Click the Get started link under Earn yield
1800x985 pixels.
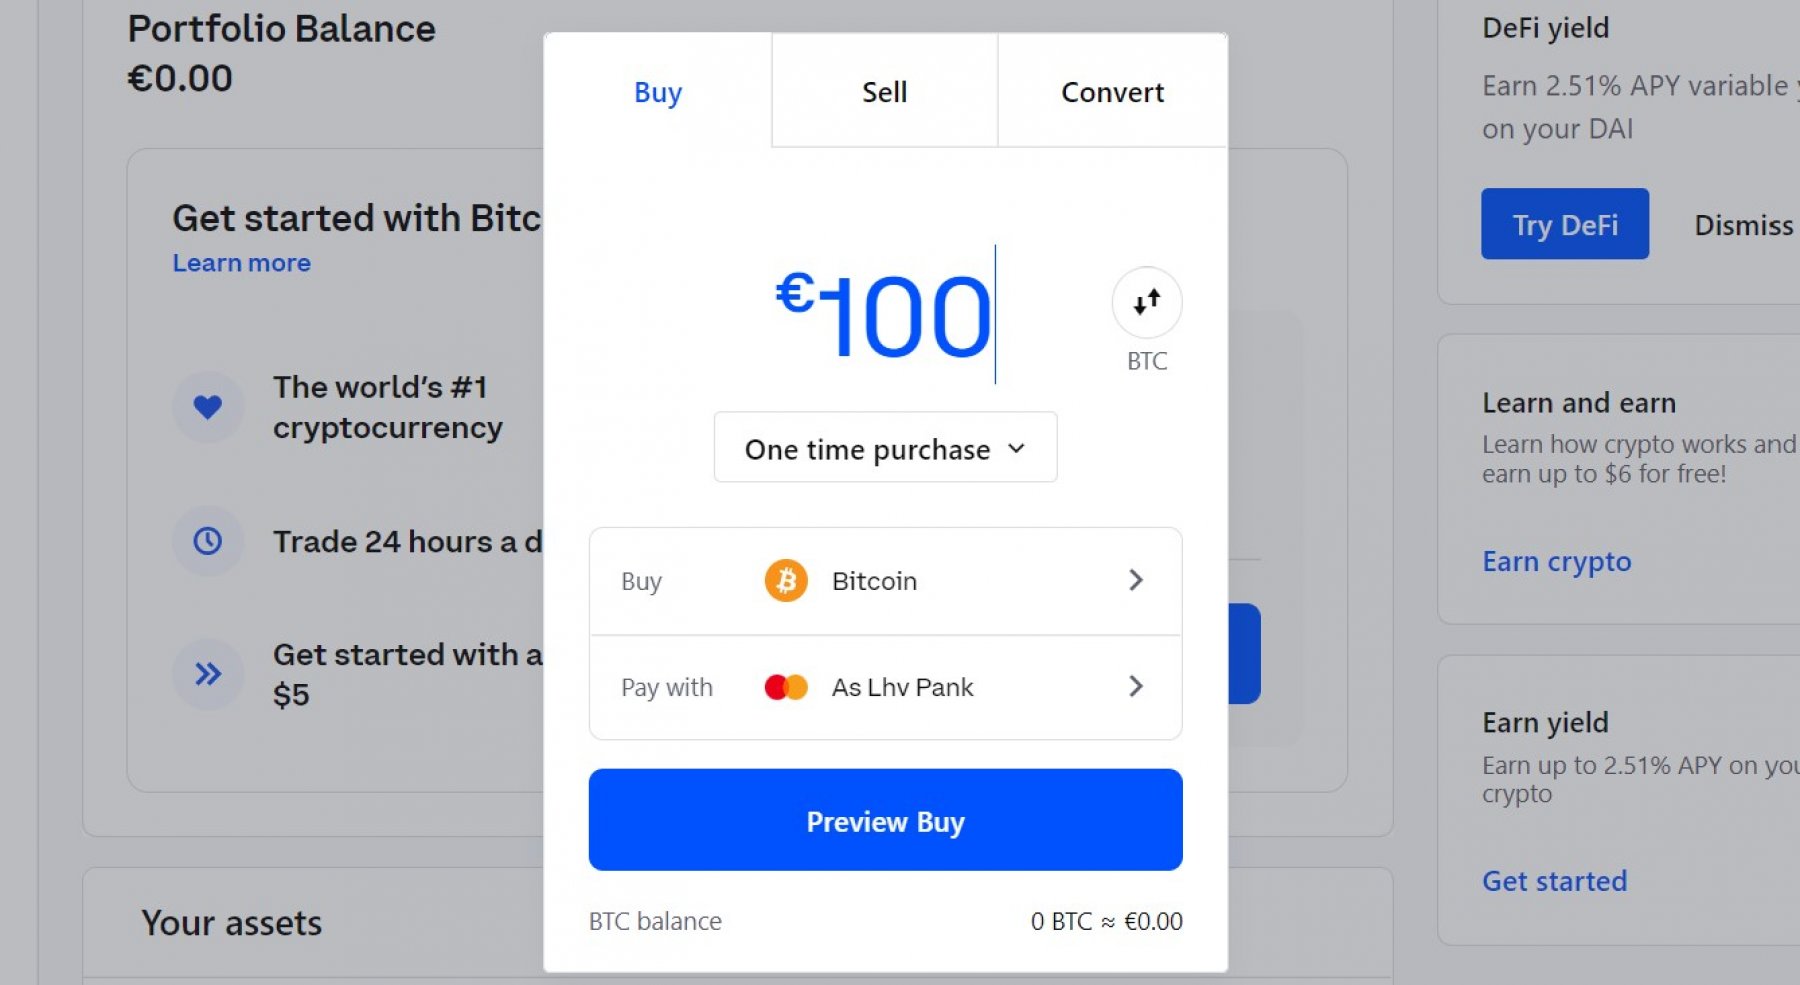click(1554, 881)
